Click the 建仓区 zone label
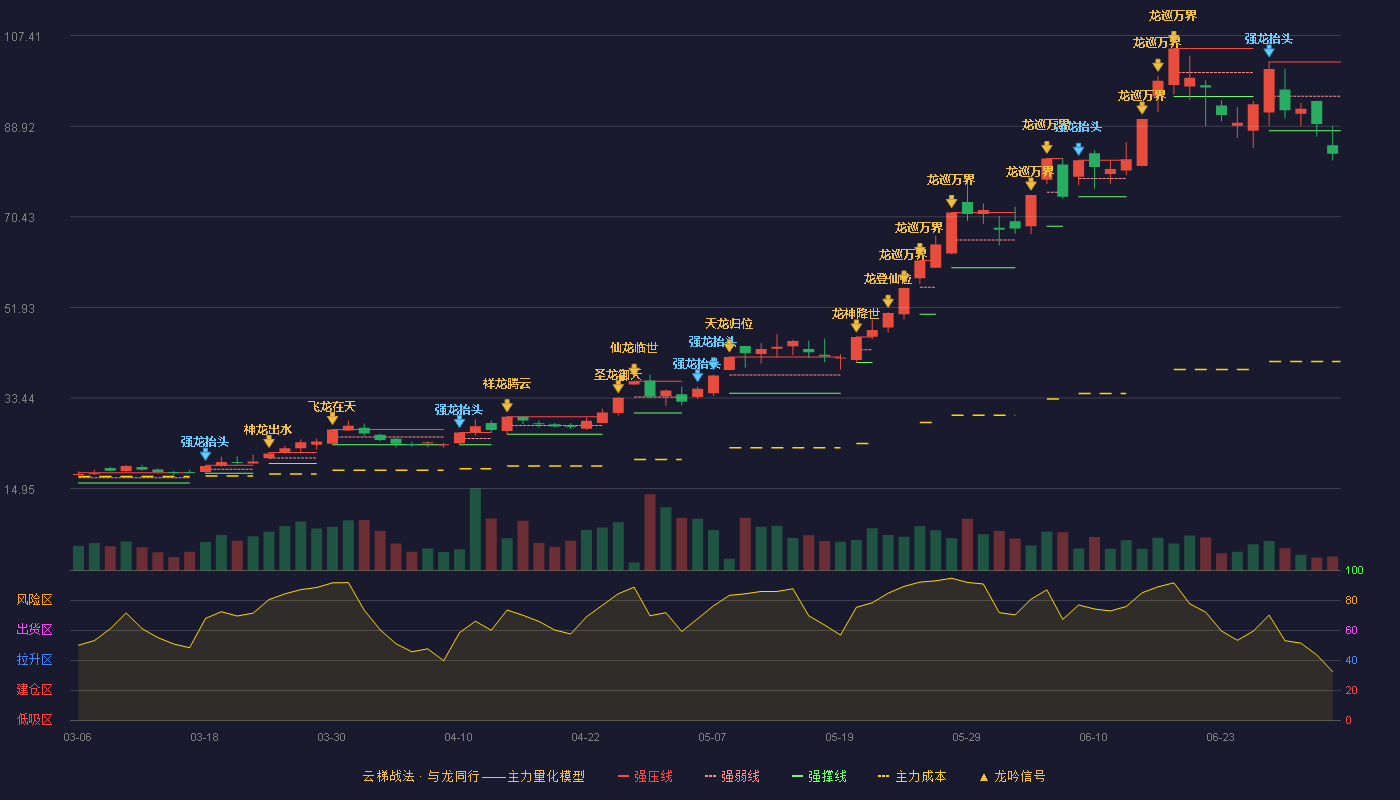Viewport: 1400px width, 800px height. pyautogui.click(x=34, y=690)
